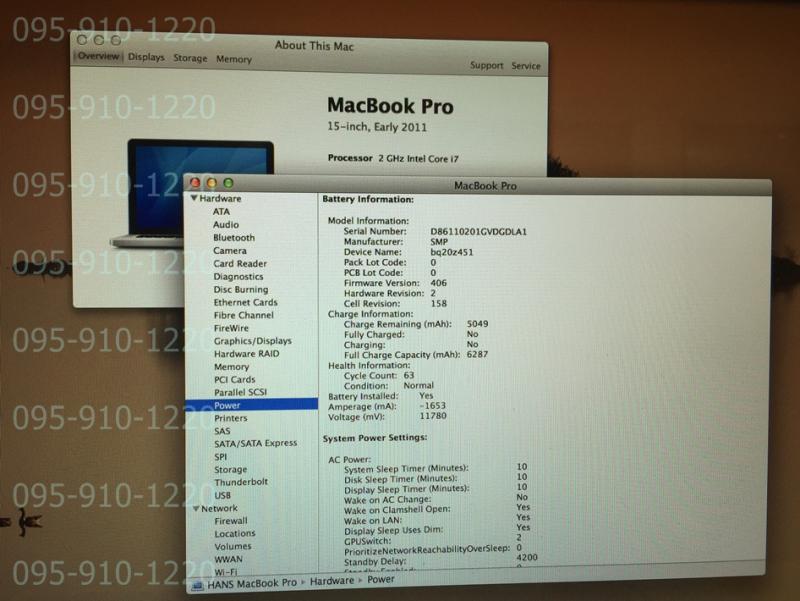Click the Standby Delay value 4200

(x=527, y=557)
